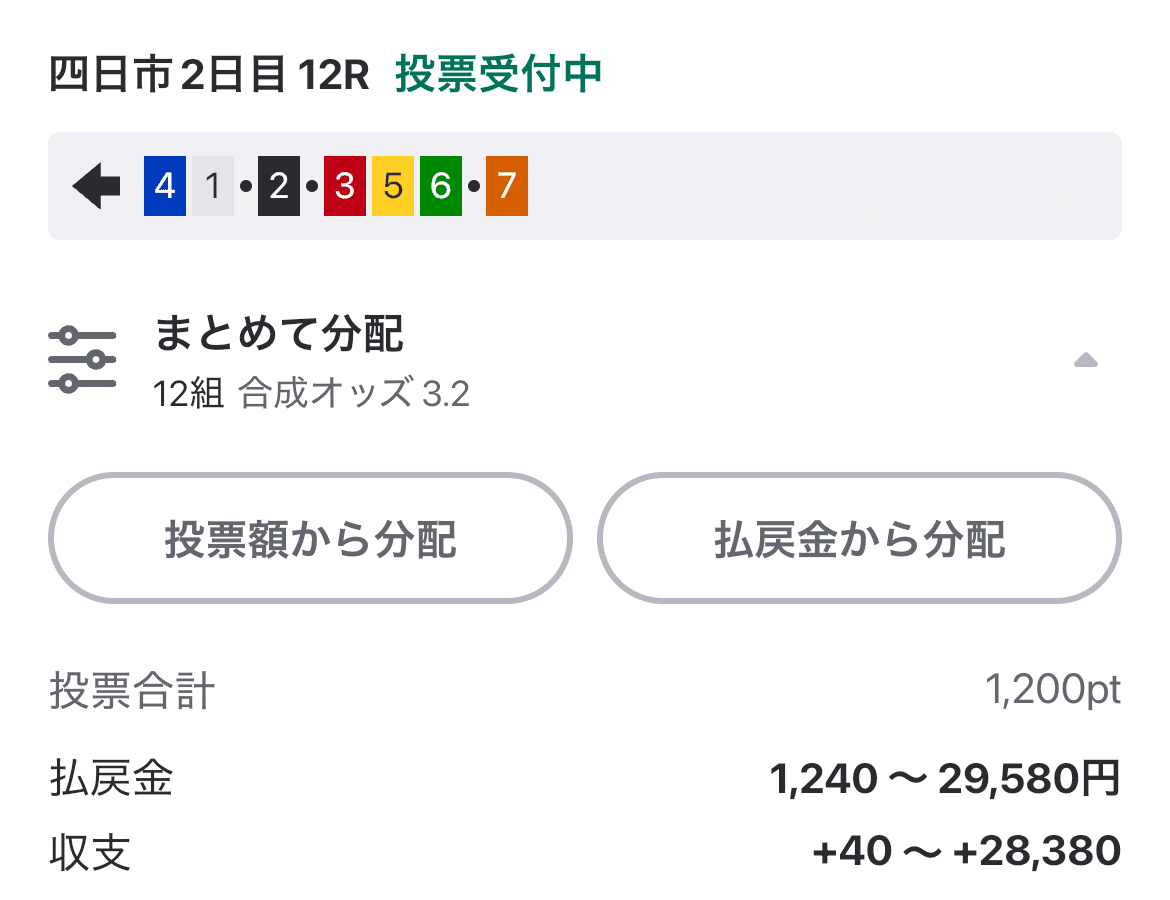Select the black boat number 2 badge
The image size is (1170, 900).
278,185
